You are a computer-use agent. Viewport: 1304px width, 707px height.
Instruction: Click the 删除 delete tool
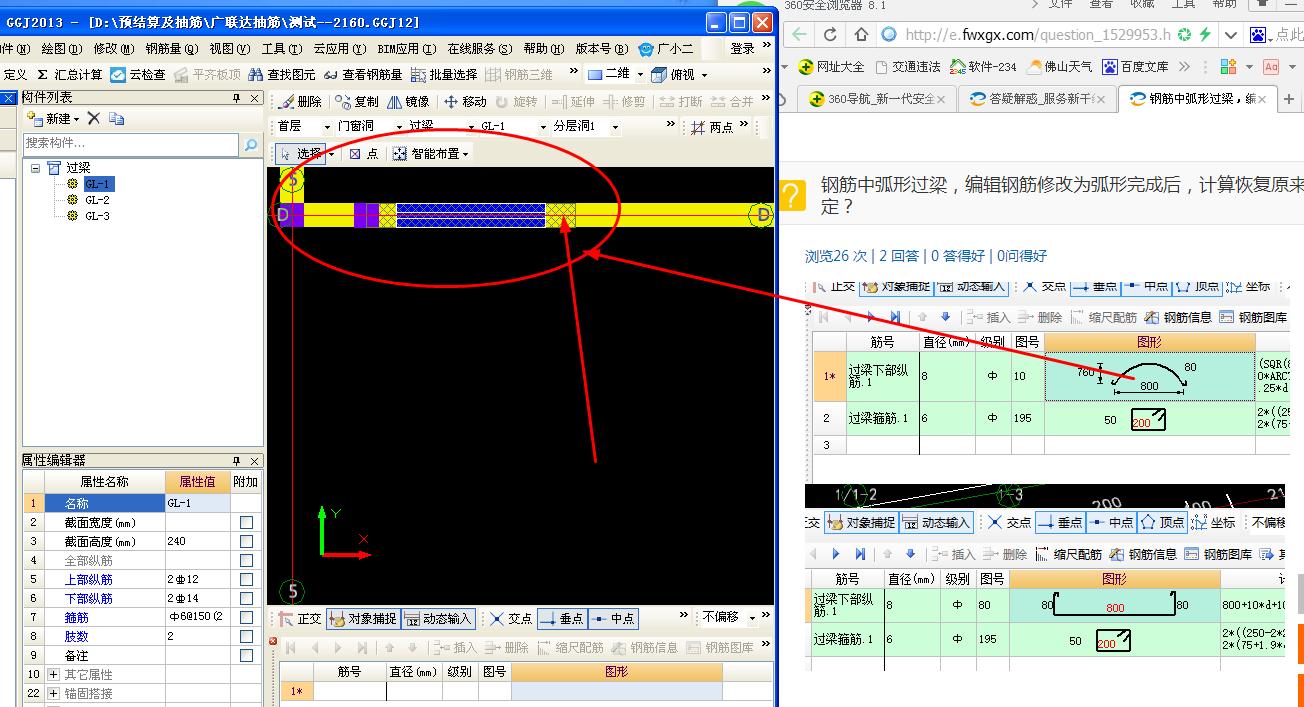click(300, 101)
